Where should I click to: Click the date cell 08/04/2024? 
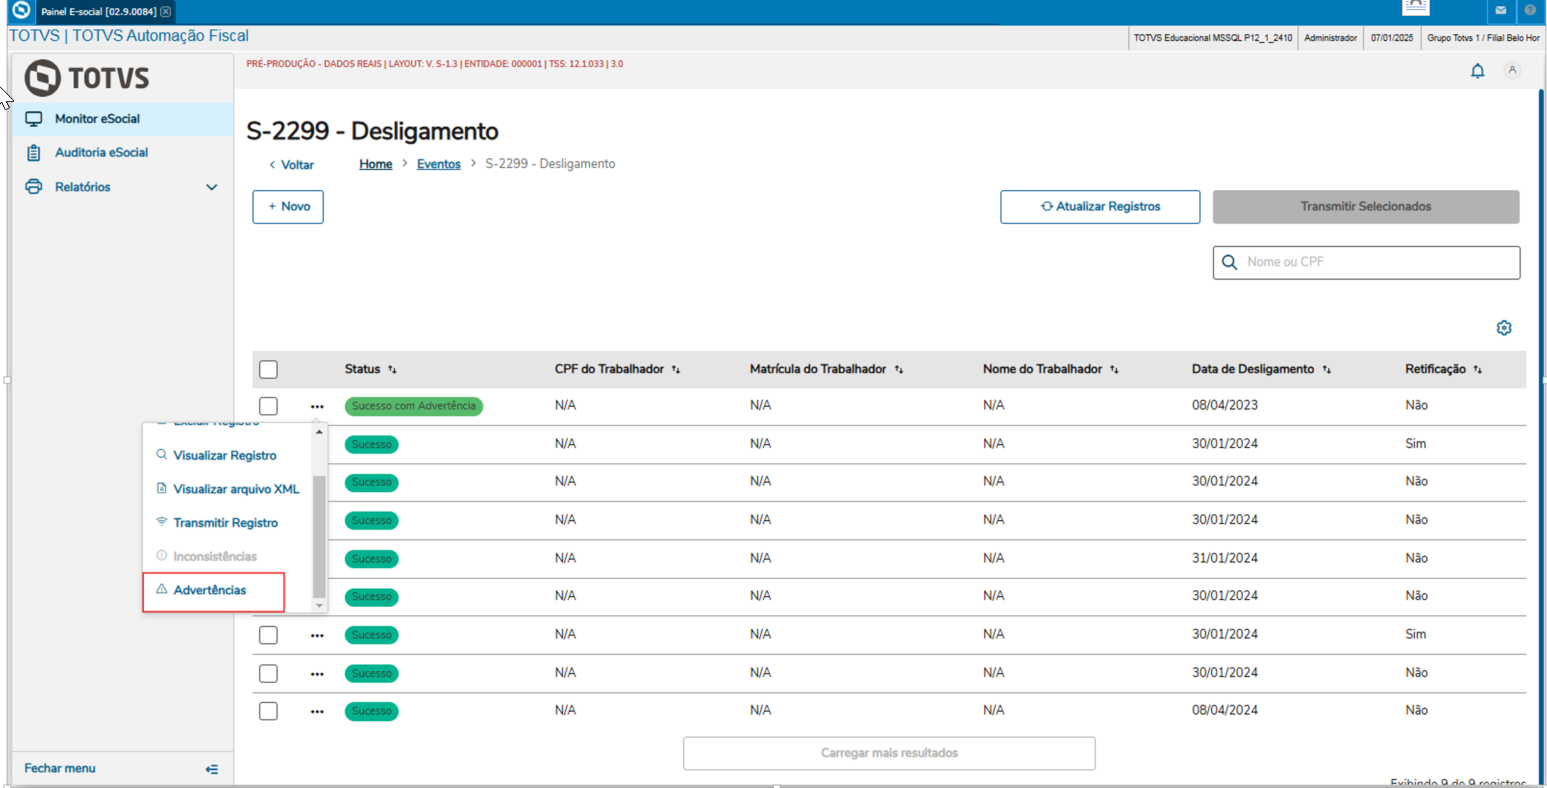pyautogui.click(x=1225, y=711)
